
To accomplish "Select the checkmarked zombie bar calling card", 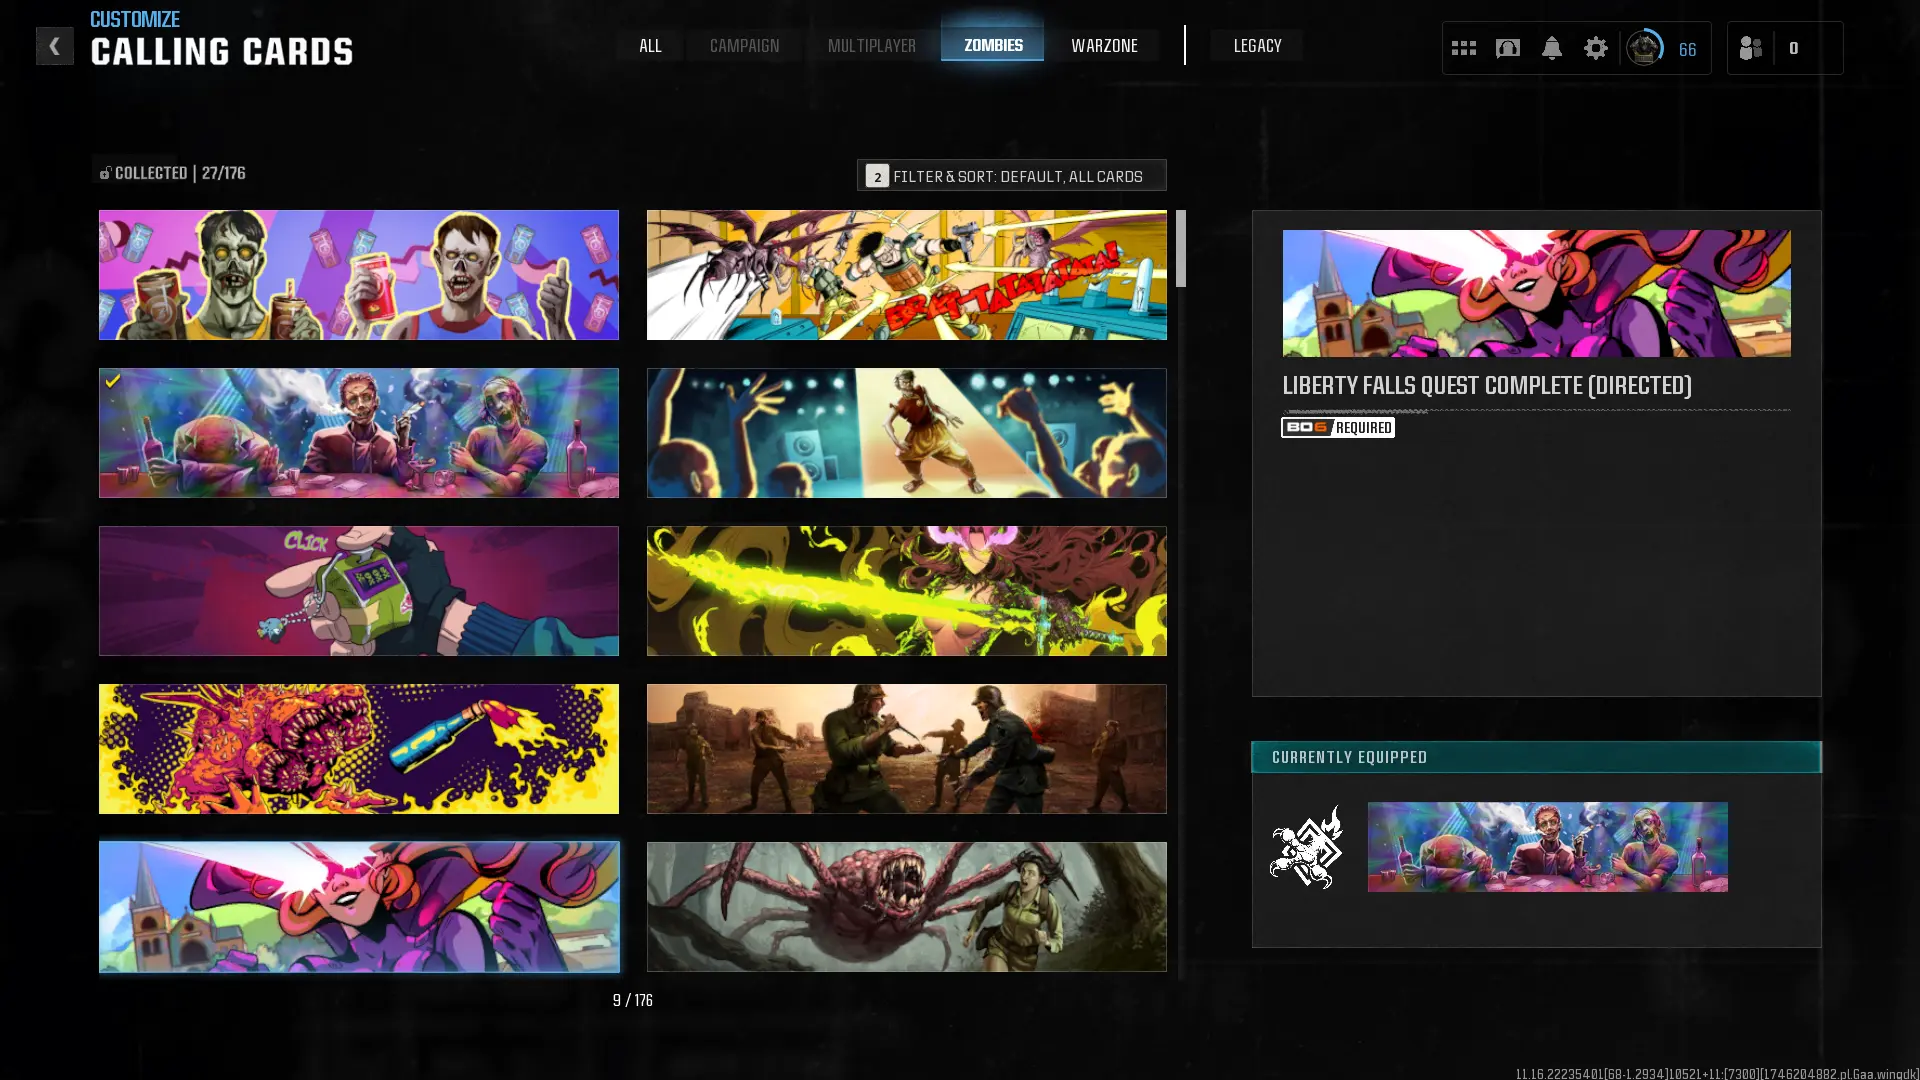I will (358, 433).
